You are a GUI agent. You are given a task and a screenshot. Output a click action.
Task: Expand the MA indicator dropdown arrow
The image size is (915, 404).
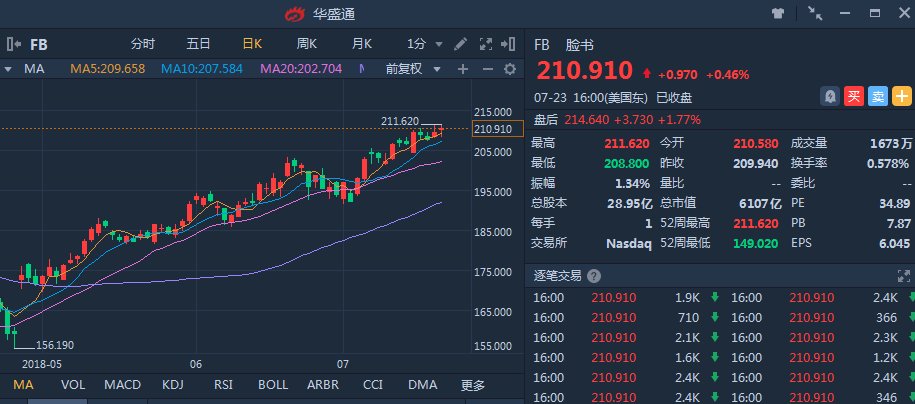click(8, 69)
